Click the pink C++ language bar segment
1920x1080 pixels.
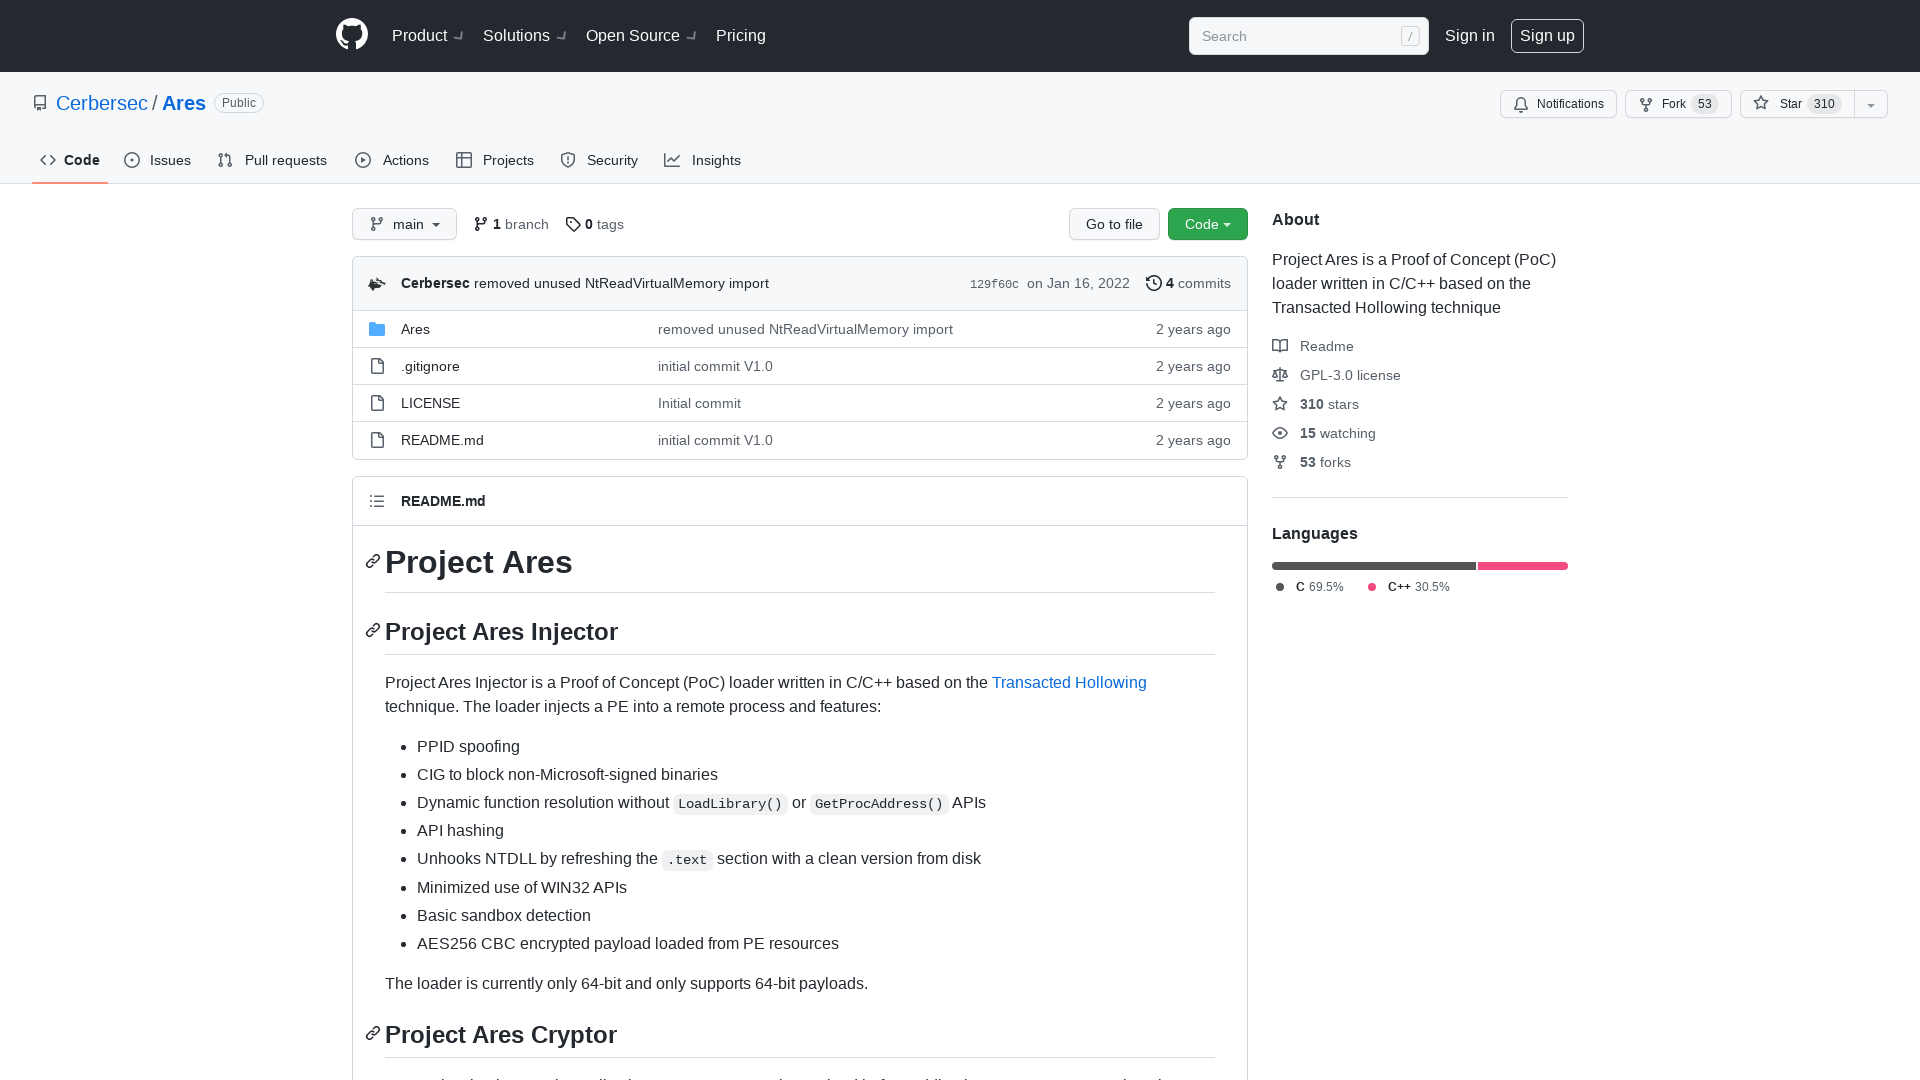click(x=1523, y=566)
